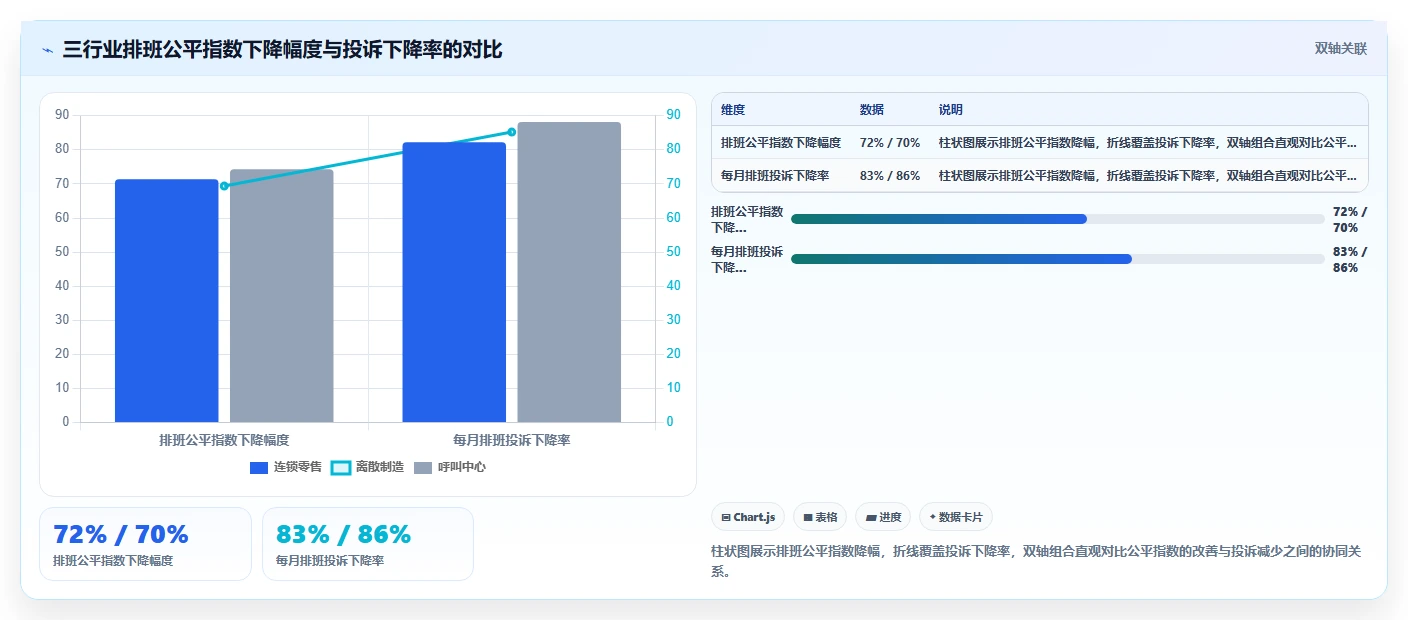Screen dimensions: 1408x620
Task: Click table cell 83% / 86%
Action: (x=890, y=176)
